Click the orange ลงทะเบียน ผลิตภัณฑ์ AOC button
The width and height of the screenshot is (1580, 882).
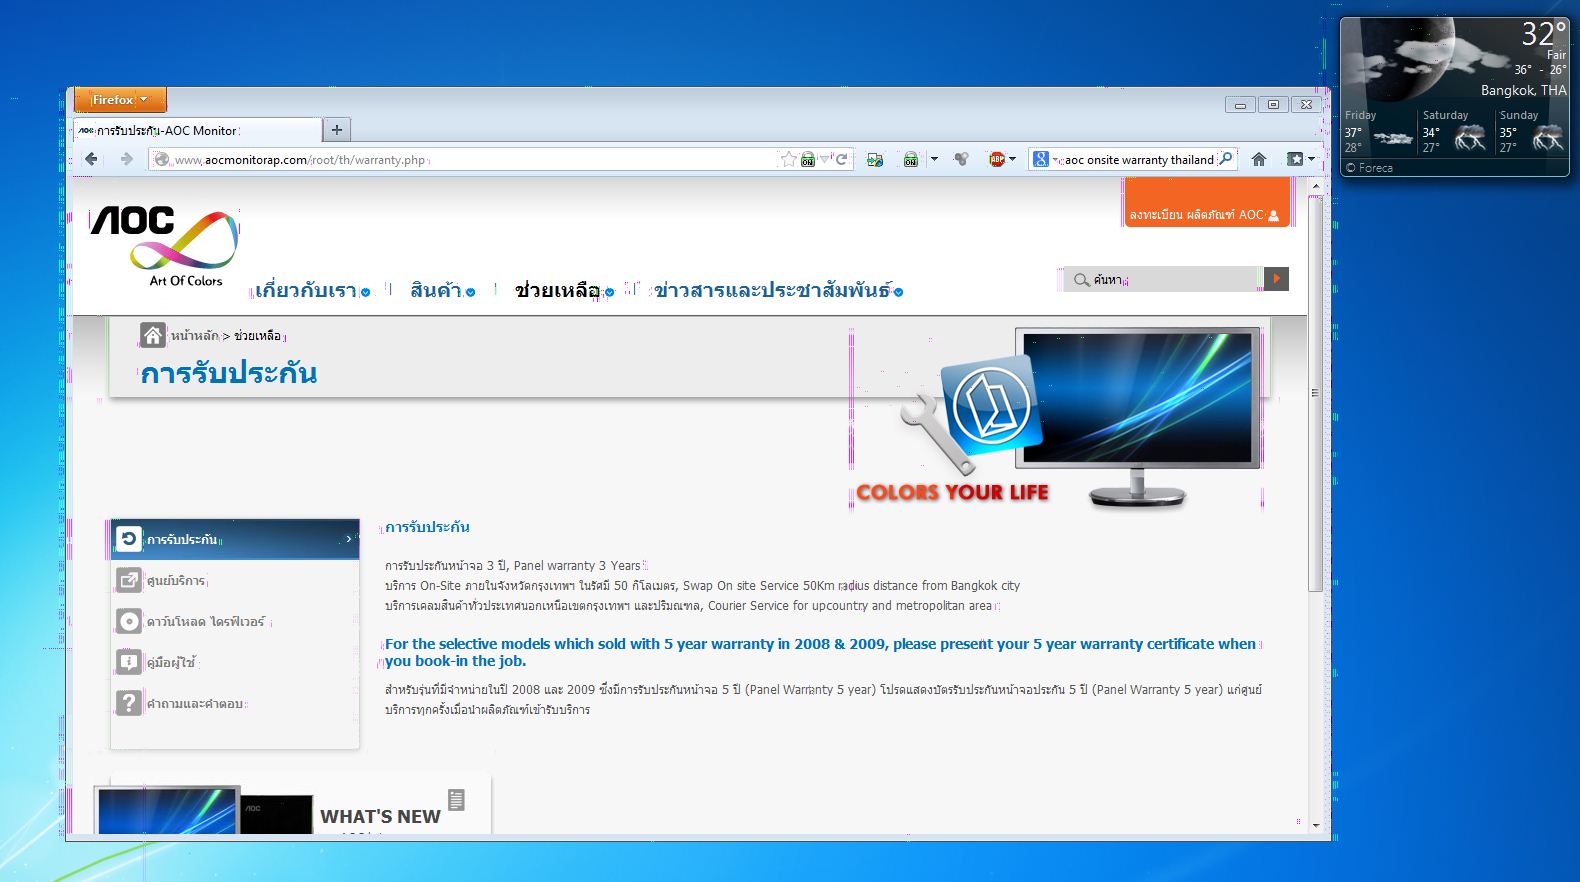tap(1207, 203)
